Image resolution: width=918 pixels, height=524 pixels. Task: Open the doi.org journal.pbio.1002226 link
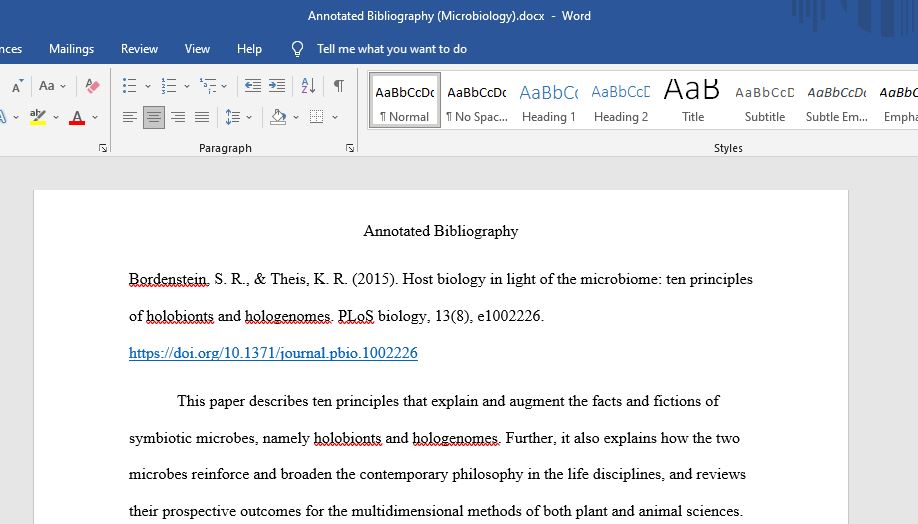273,353
